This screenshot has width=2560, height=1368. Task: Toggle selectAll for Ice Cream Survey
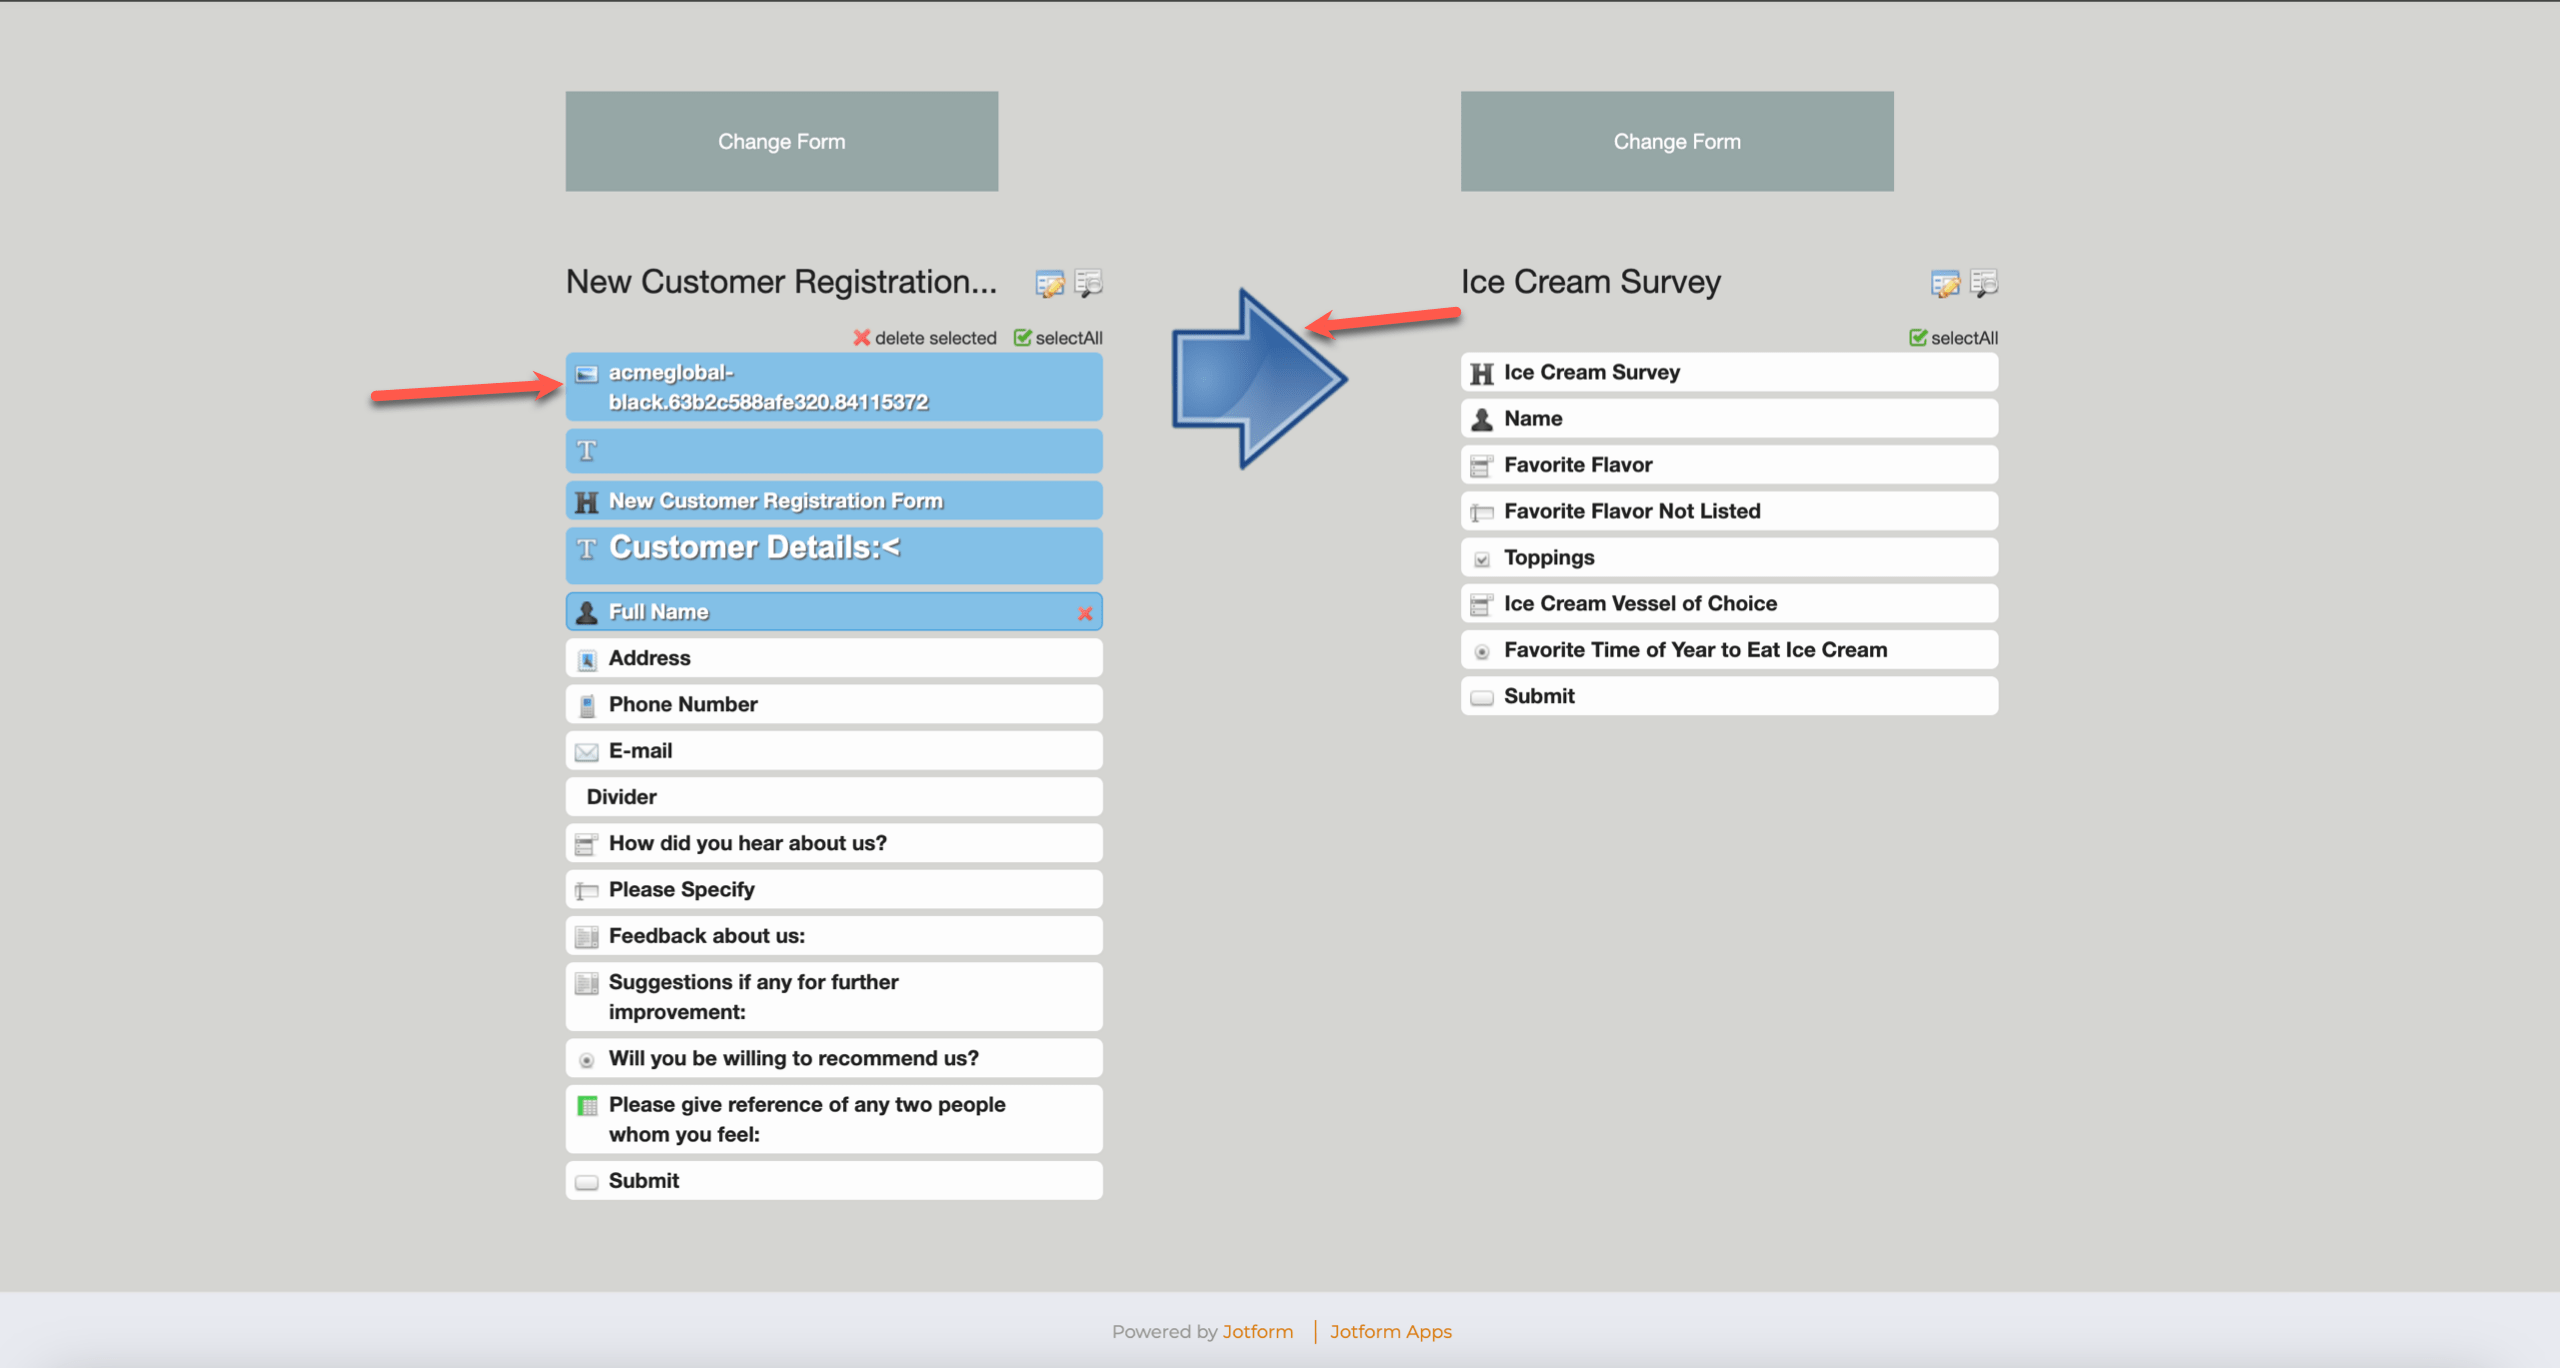click(x=1953, y=338)
